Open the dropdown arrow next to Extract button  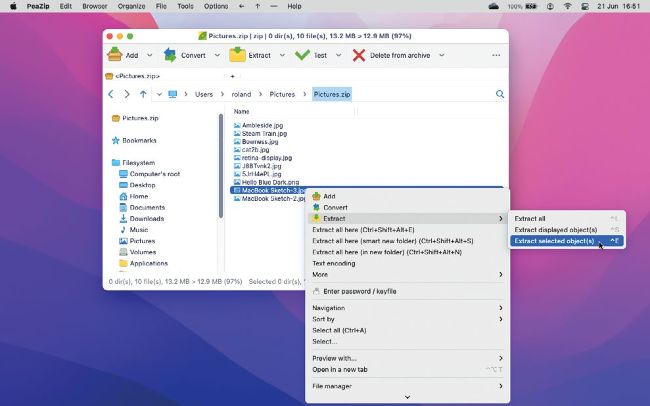click(283, 55)
